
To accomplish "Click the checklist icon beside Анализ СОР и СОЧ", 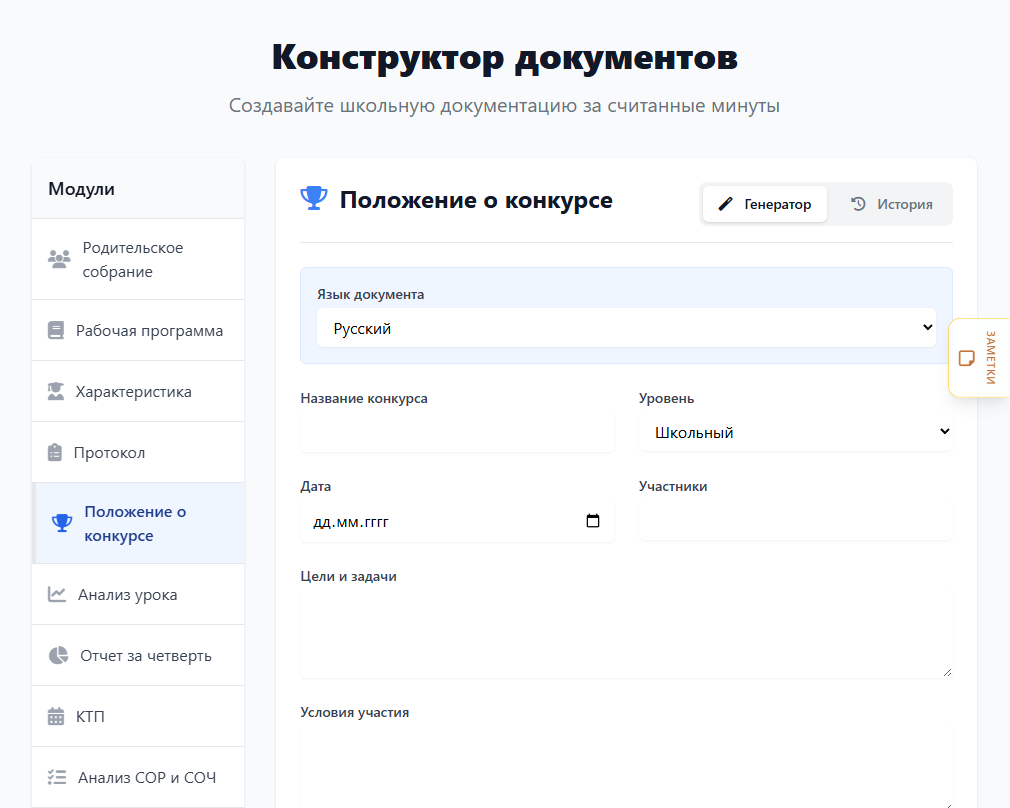I will coord(57,777).
